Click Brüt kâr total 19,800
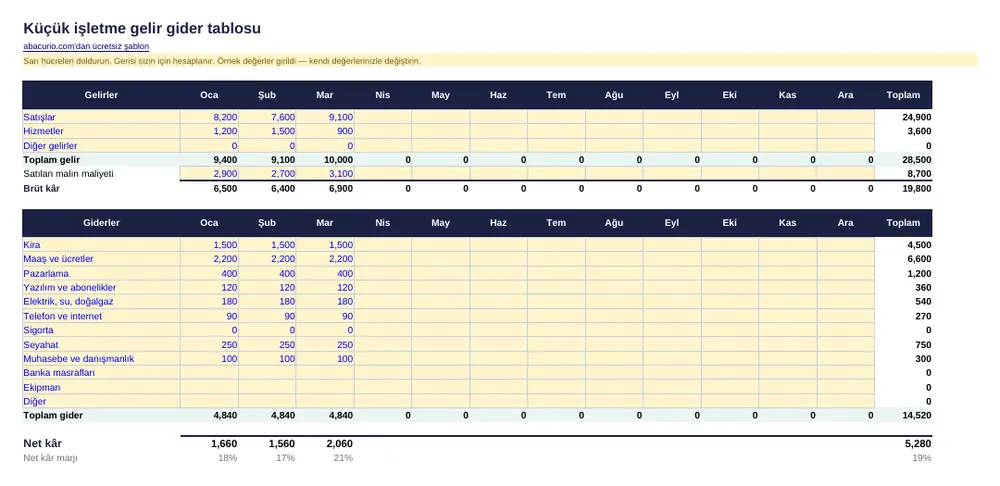Image resolution: width=1000 pixels, height=486 pixels. (918, 189)
